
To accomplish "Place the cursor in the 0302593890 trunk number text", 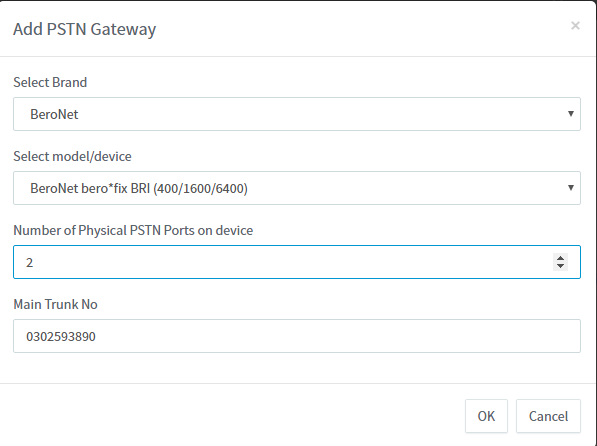I will tap(61, 336).
